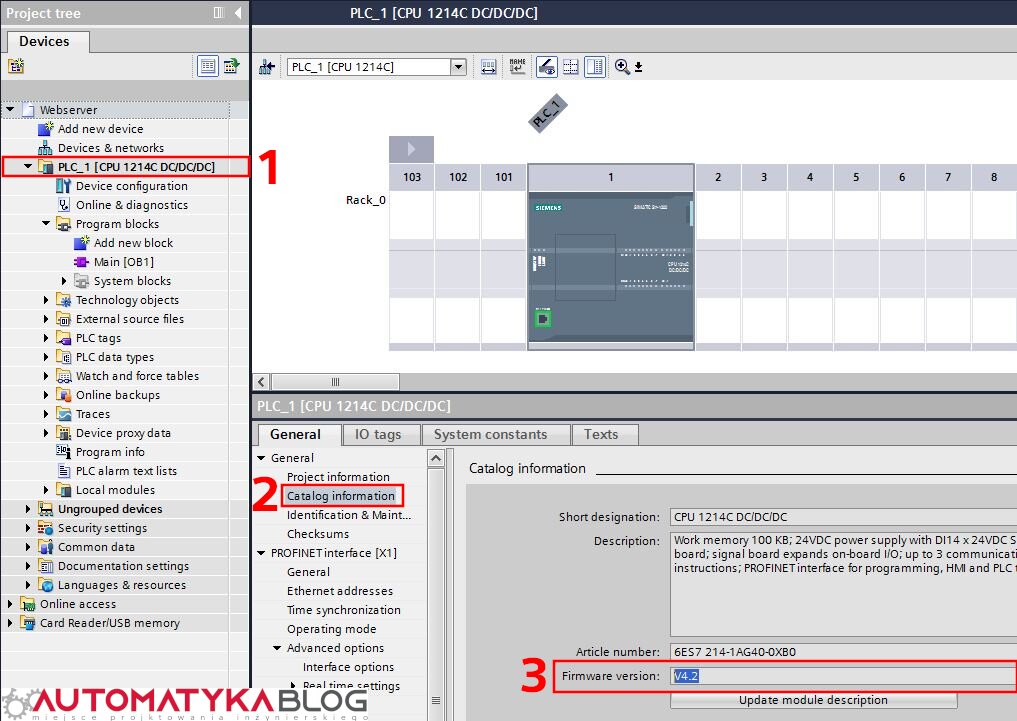This screenshot has height=721, width=1017.
Task: Collapse the PLC_1 [CPU 1214C DC/DC/DC] node
Action: pyautogui.click(x=28, y=167)
